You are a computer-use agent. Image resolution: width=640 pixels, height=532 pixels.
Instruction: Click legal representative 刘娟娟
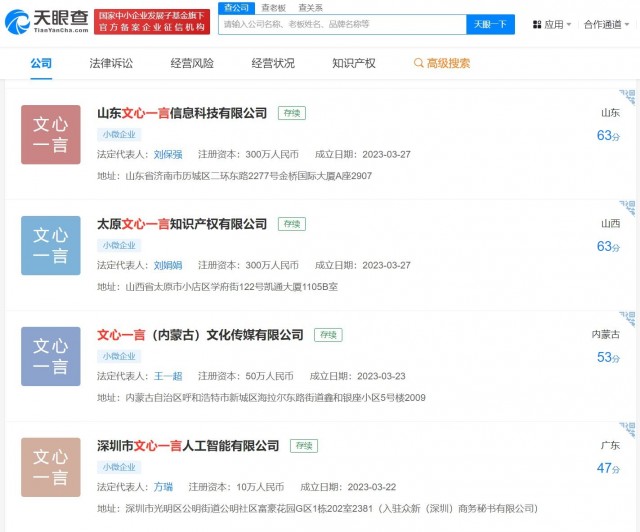(168, 265)
